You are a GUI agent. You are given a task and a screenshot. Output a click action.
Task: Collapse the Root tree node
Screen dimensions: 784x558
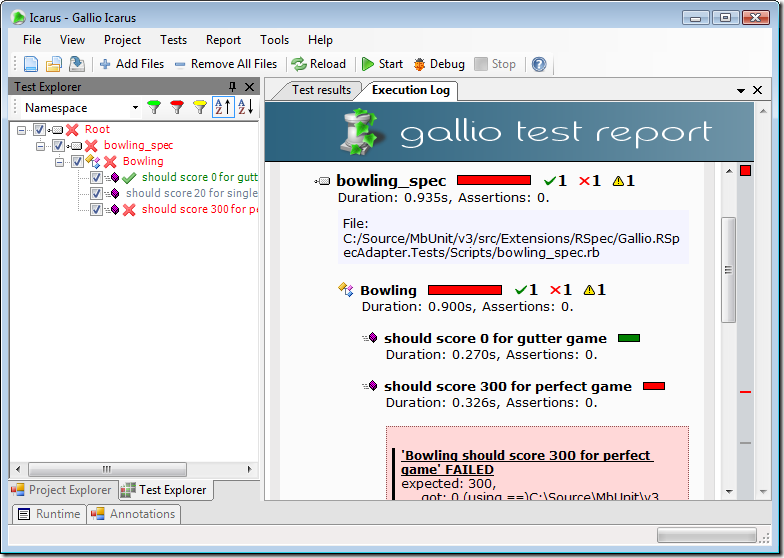point(21,130)
